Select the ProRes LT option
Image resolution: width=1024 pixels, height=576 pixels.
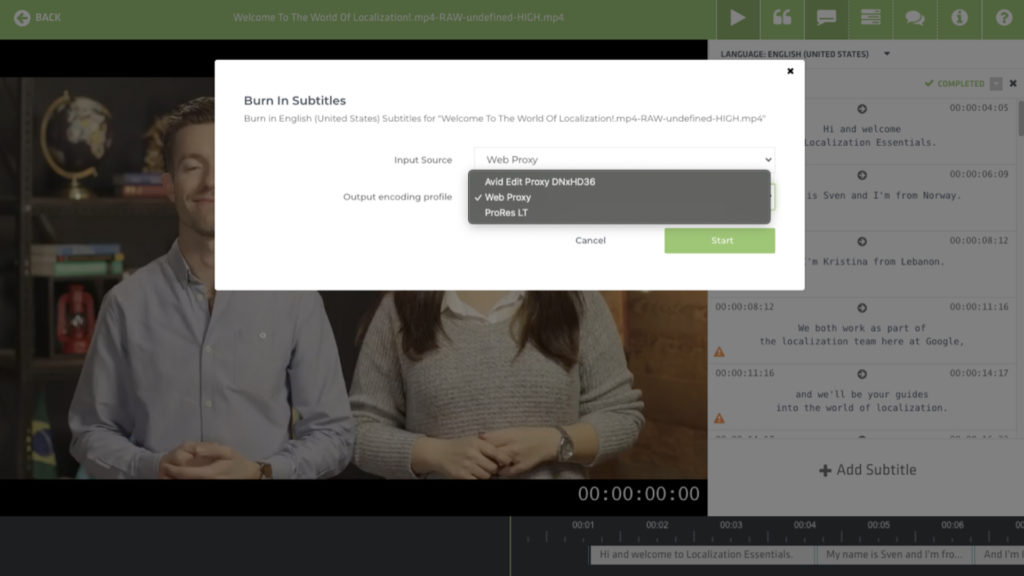(x=506, y=213)
